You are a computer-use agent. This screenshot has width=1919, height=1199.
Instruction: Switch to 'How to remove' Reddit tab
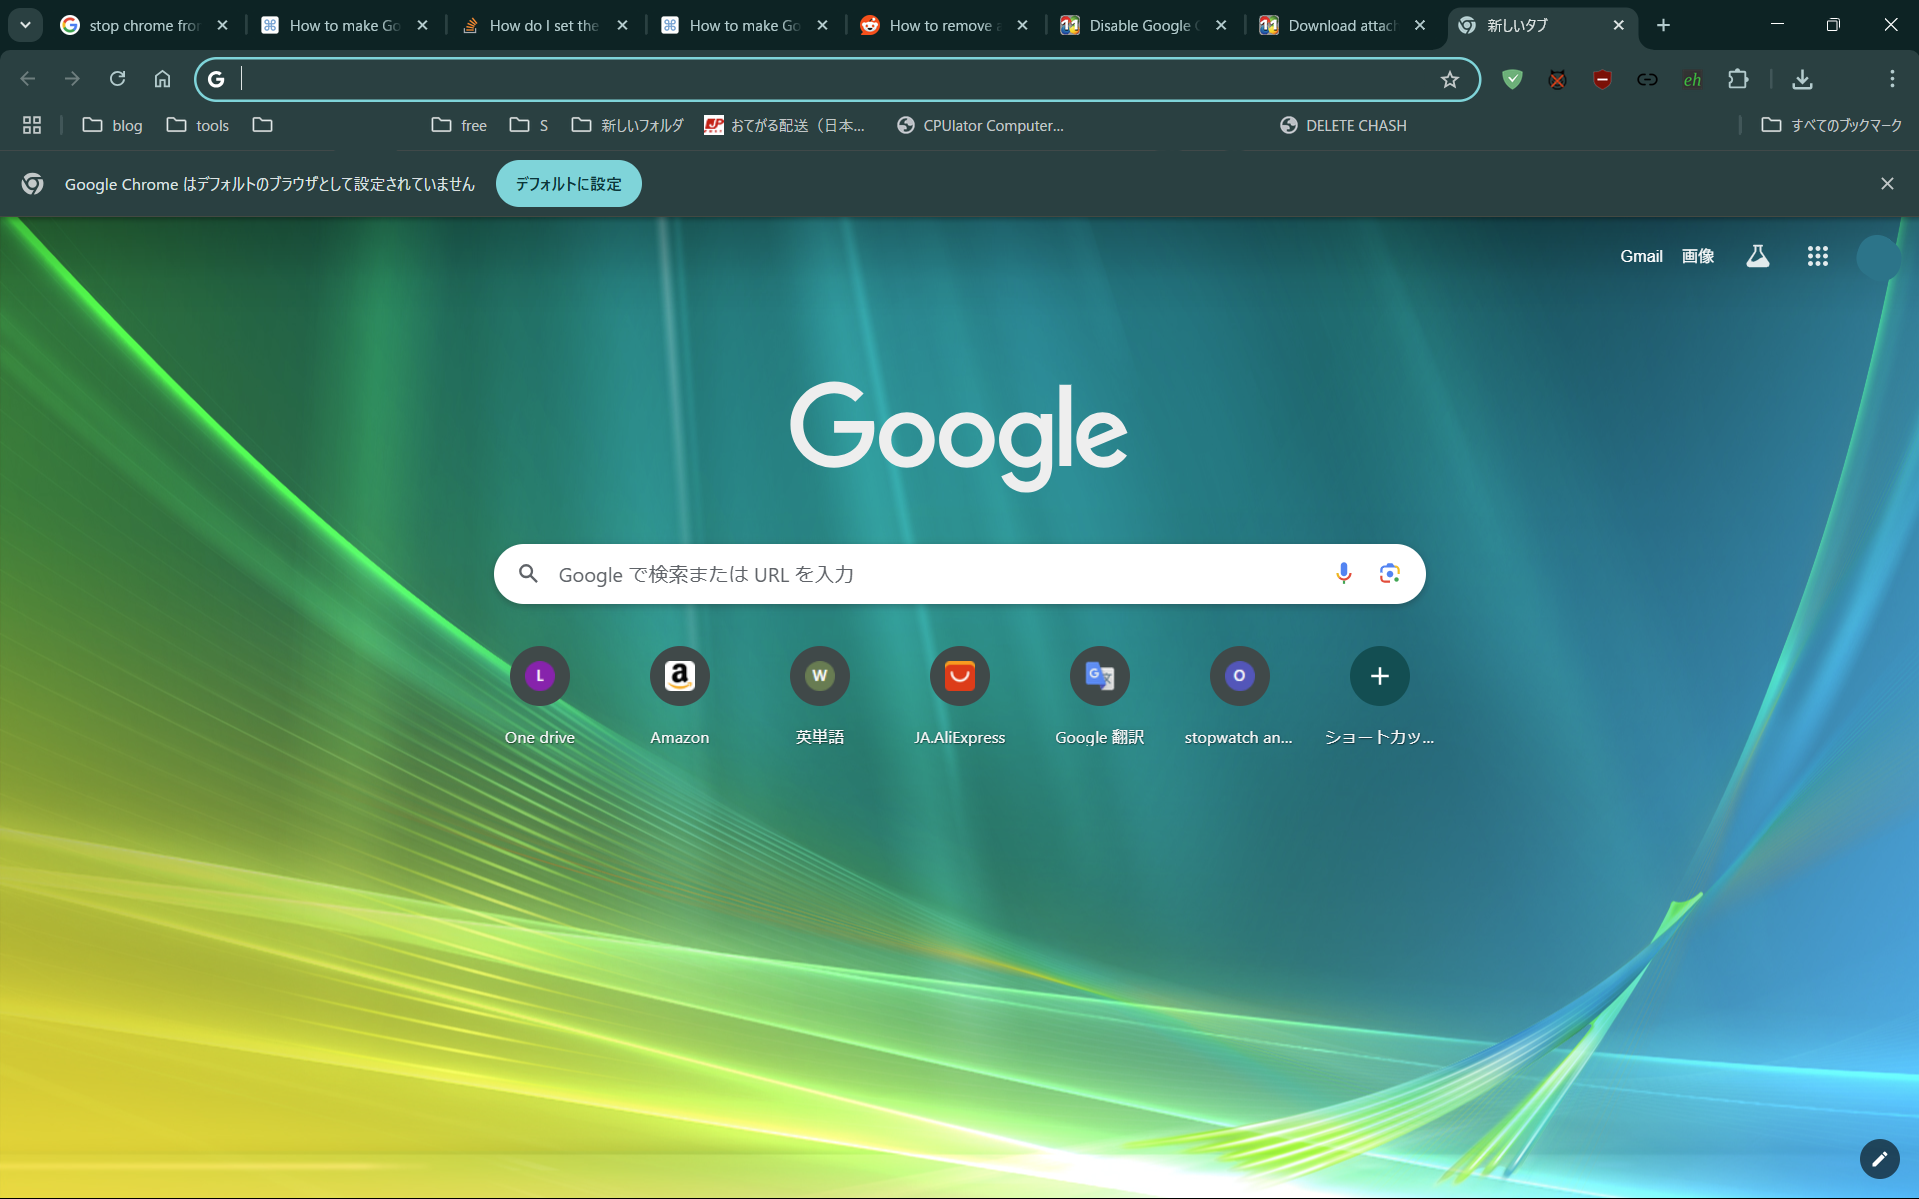tap(945, 25)
